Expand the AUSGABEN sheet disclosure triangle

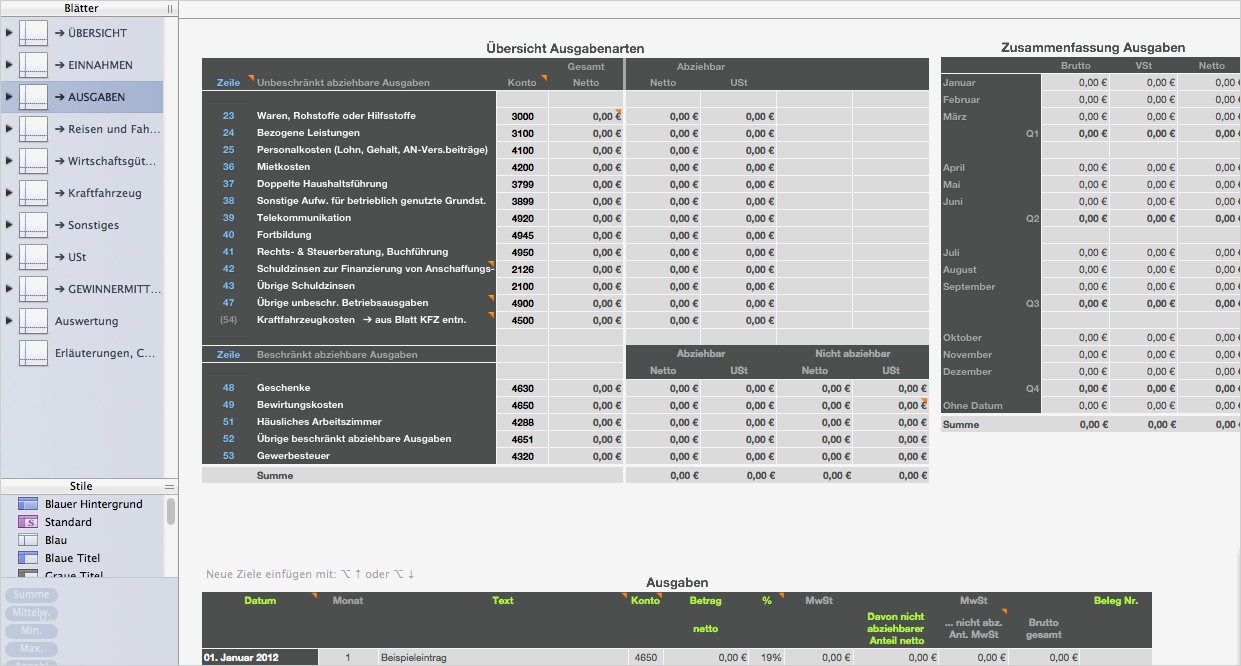[9, 97]
